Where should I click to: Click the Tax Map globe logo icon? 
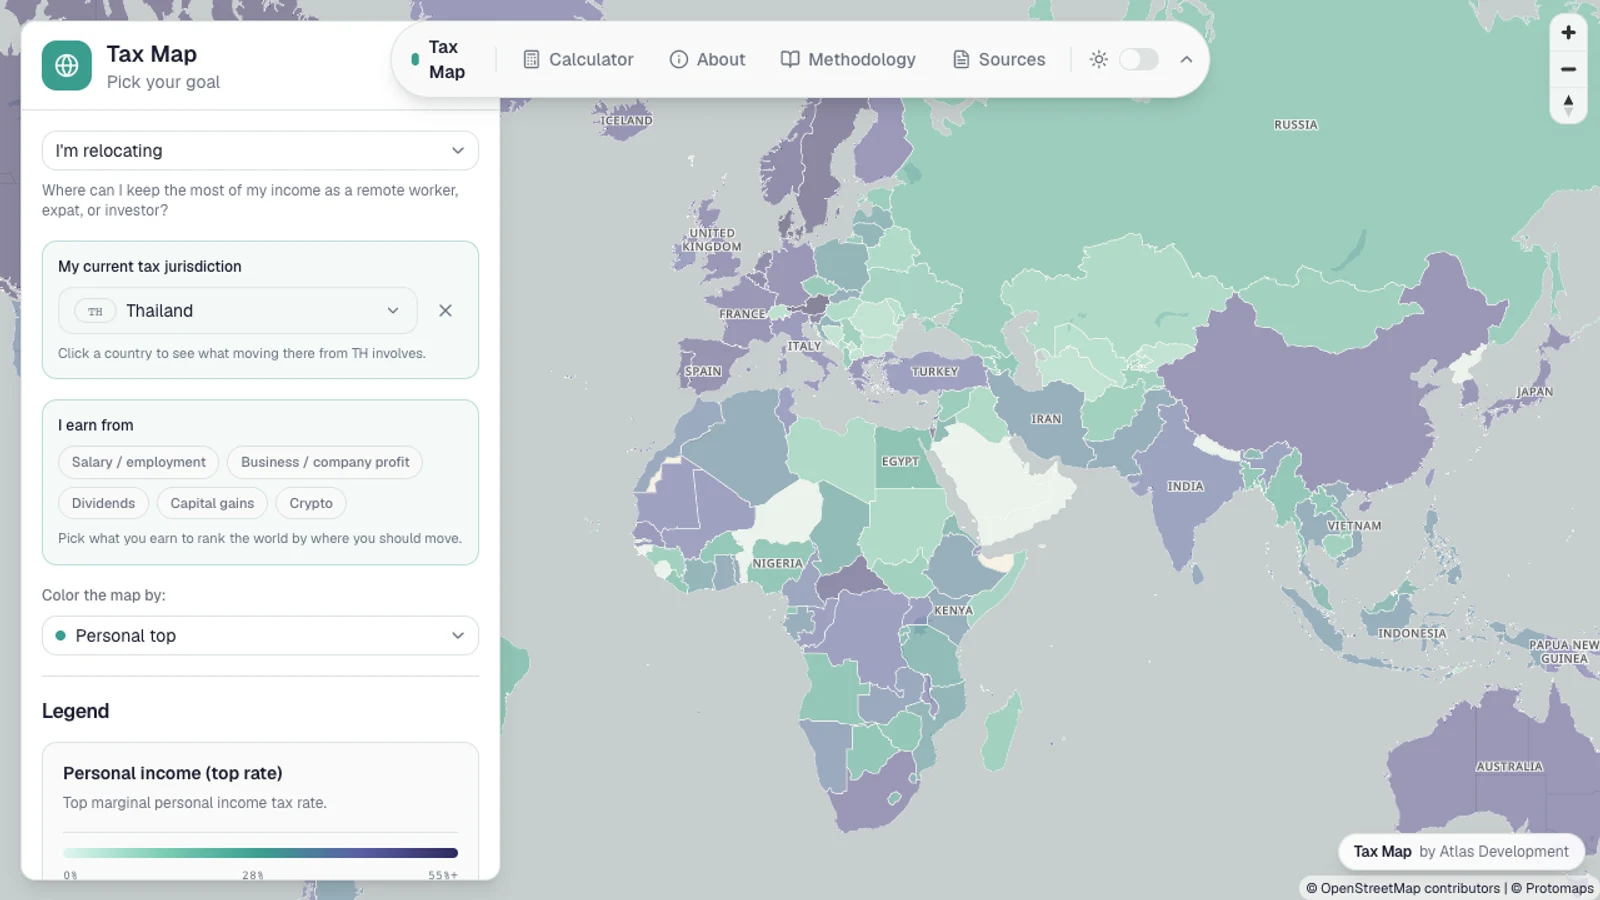[x=67, y=66]
